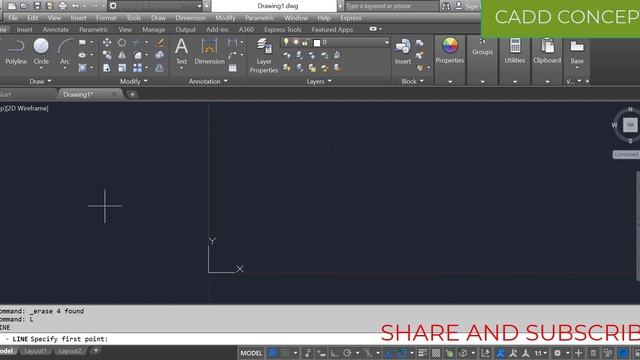Screen dimensions: 640x360
Task: Click the Erase tool icon
Action: point(160,42)
